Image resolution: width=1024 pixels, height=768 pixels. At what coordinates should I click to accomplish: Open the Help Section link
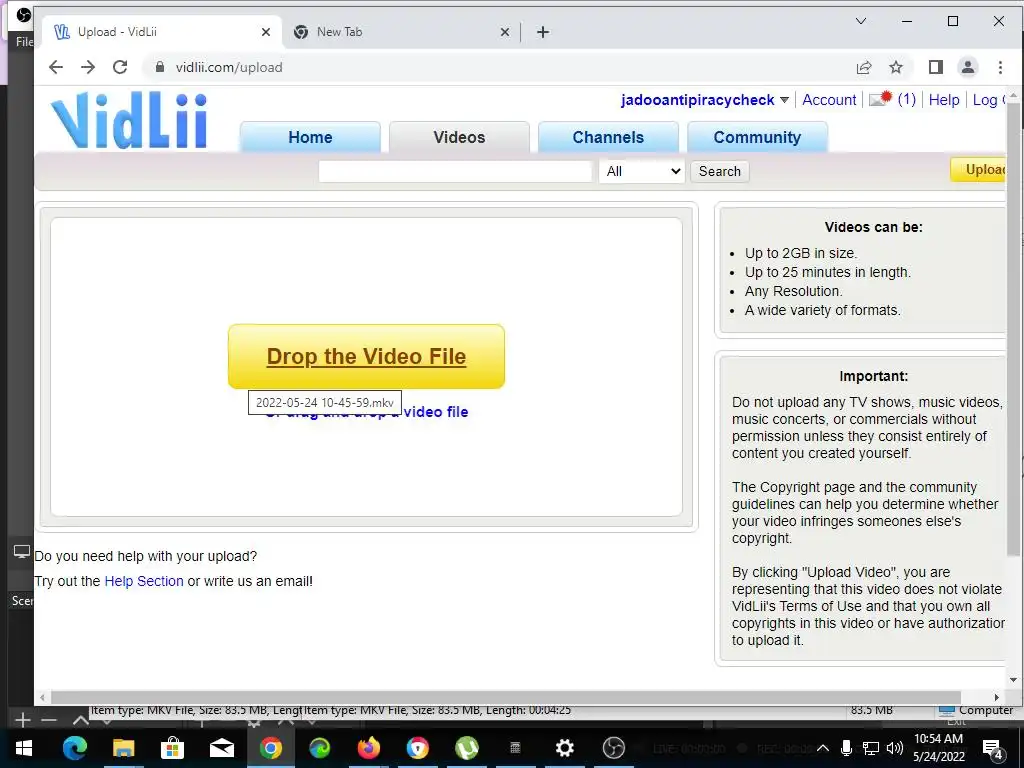tap(144, 581)
